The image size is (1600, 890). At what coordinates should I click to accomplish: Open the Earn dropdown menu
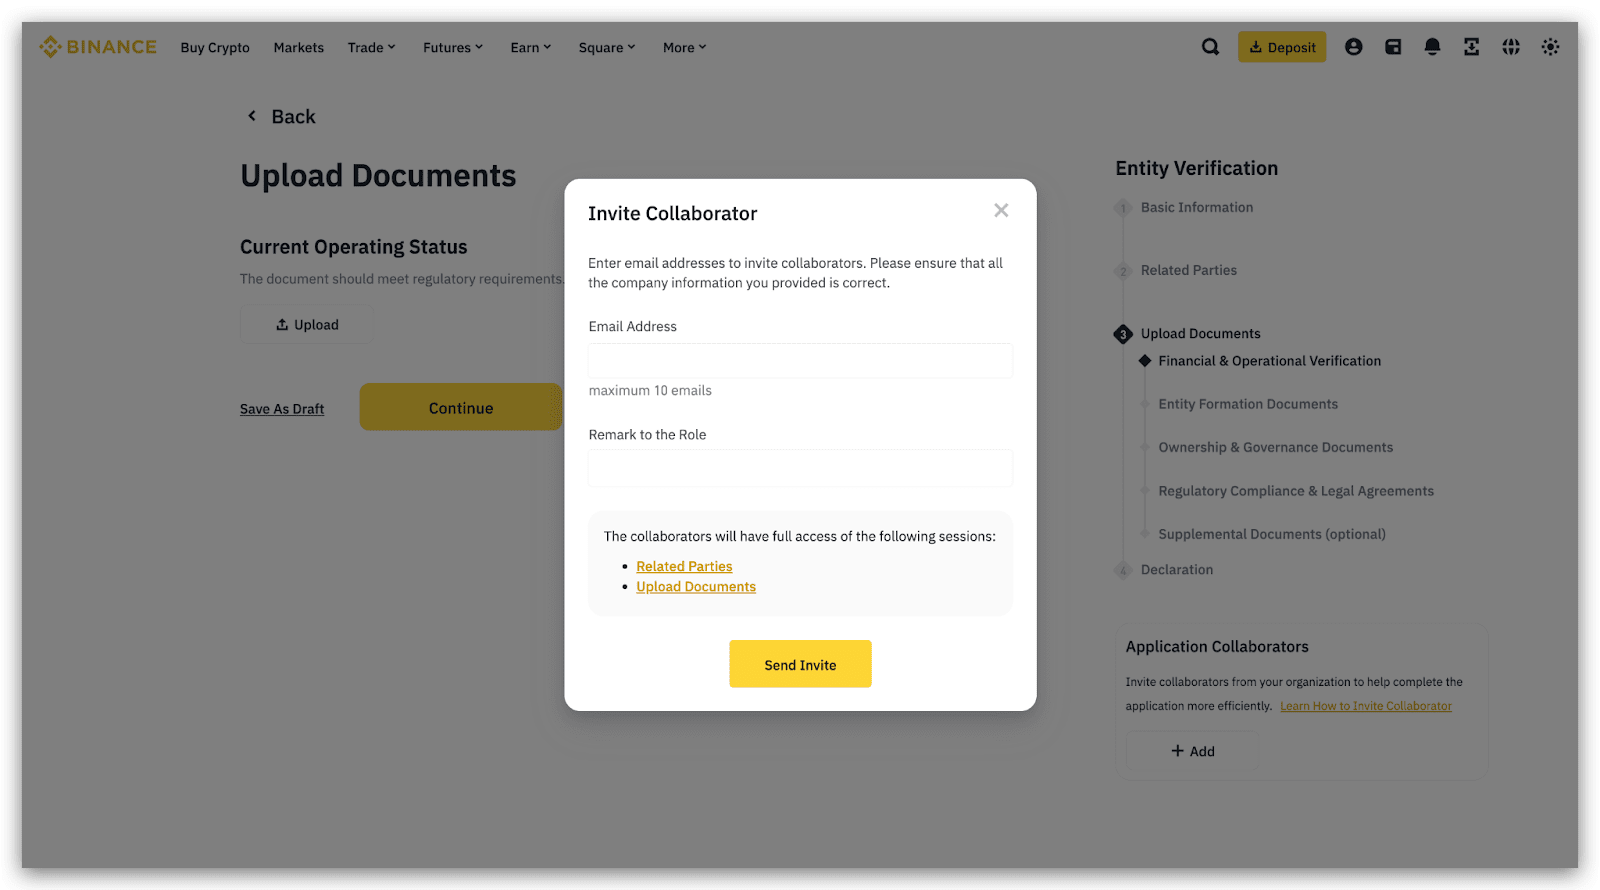pyautogui.click(x=530, y=47)
